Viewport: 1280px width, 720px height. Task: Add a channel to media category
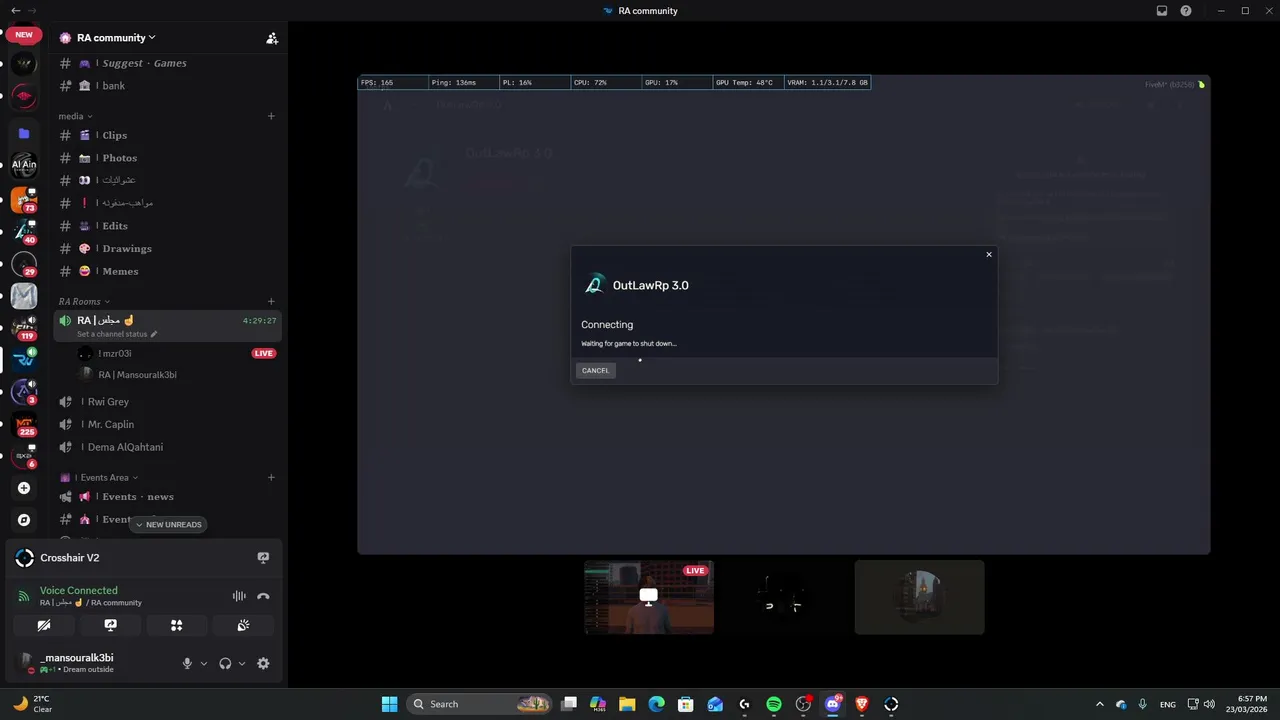point(271,116)
